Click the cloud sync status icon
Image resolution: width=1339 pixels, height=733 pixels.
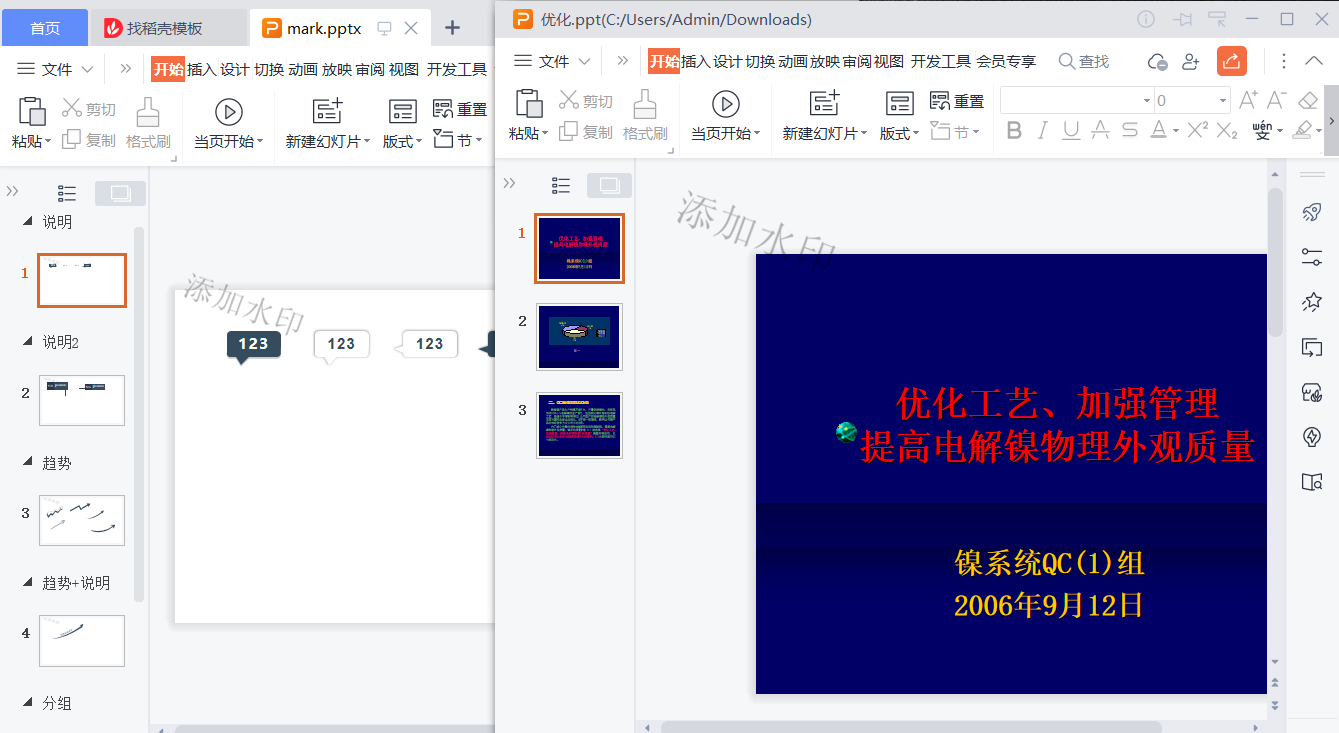click(x=1157, y=61)
